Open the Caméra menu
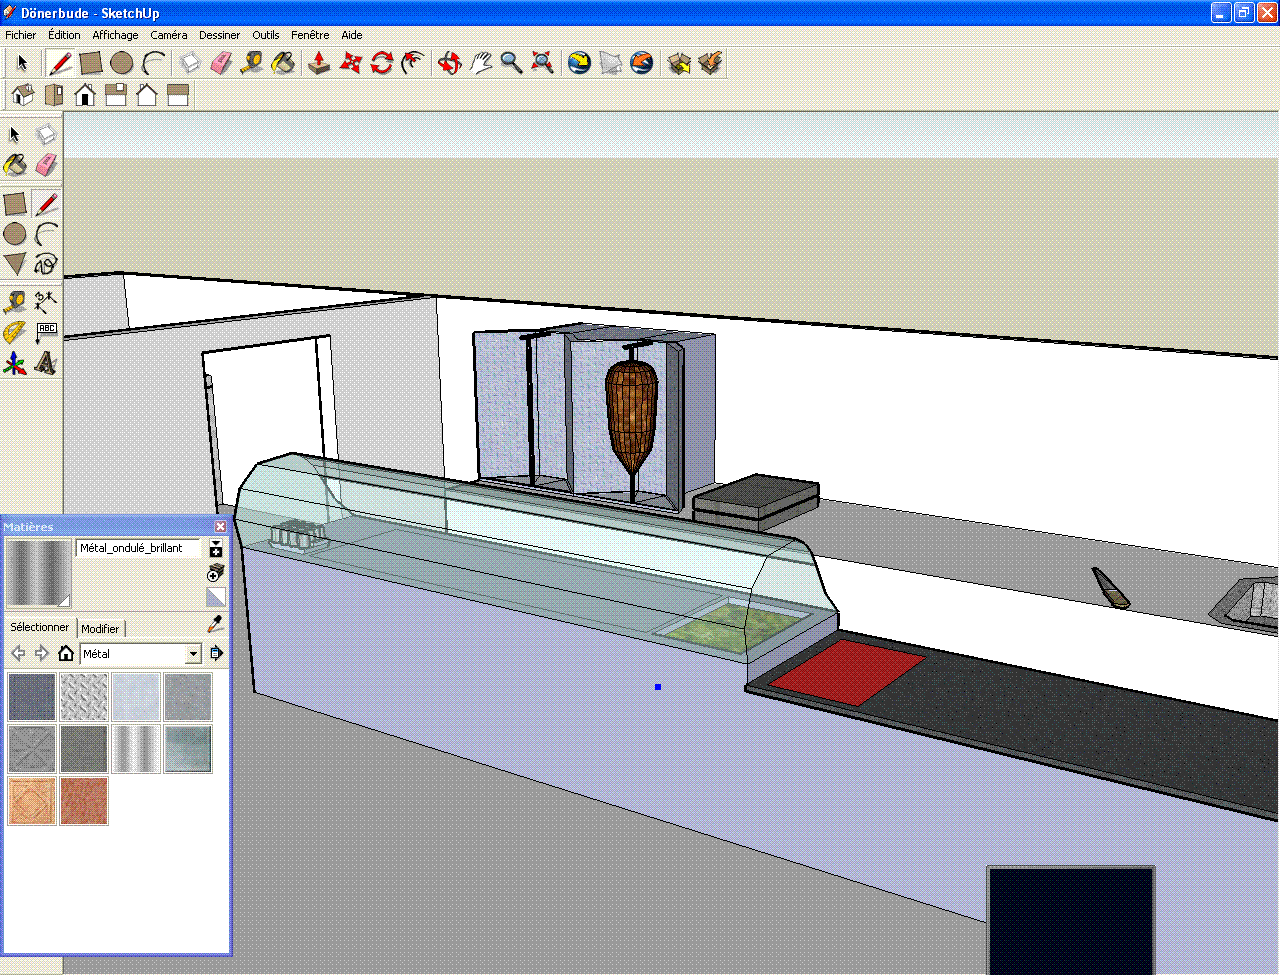 [168, 35]
